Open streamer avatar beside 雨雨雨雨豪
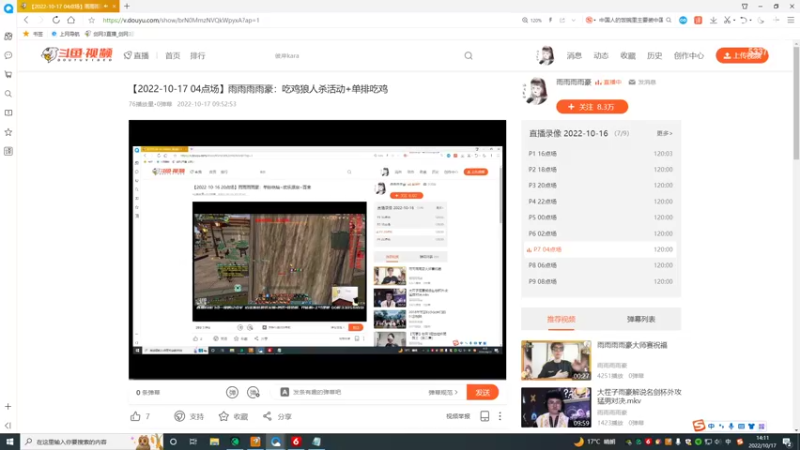Screen dimensions: 800x450 coord(536,91)
